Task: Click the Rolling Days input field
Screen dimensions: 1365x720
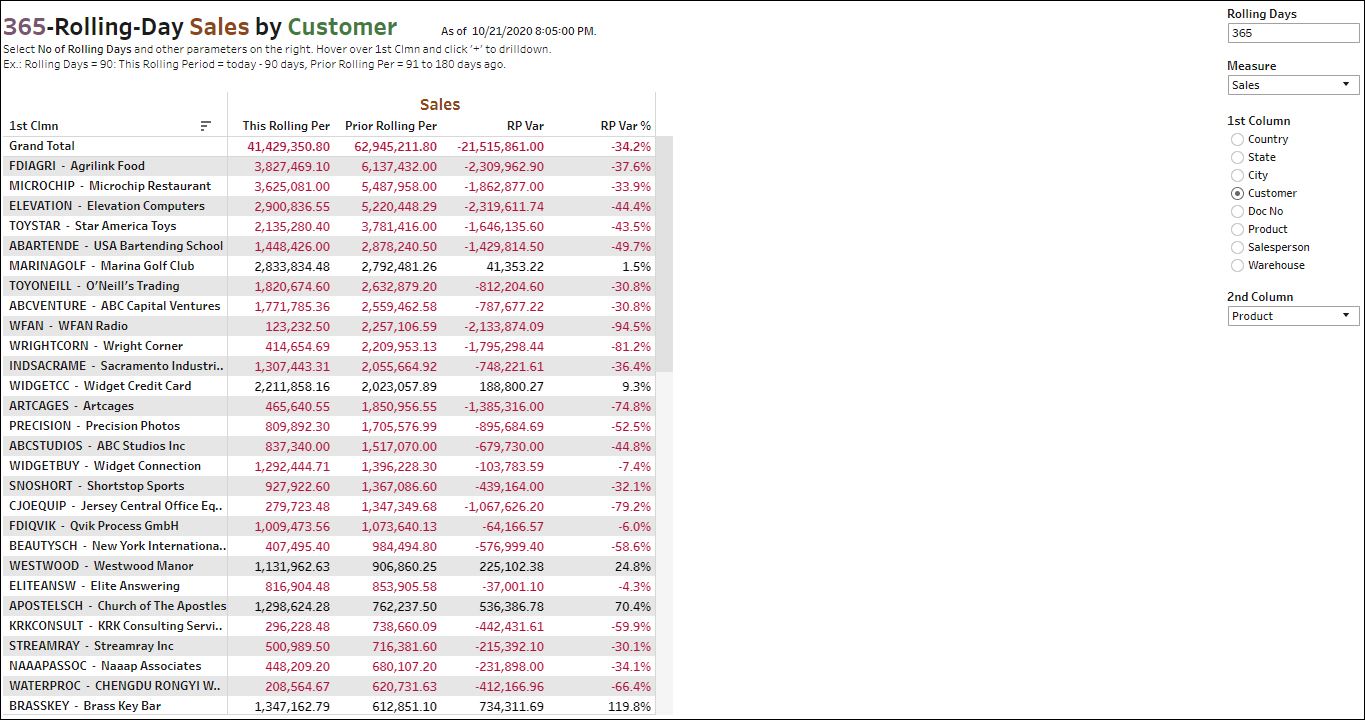Action: (x=1292, y=33)
